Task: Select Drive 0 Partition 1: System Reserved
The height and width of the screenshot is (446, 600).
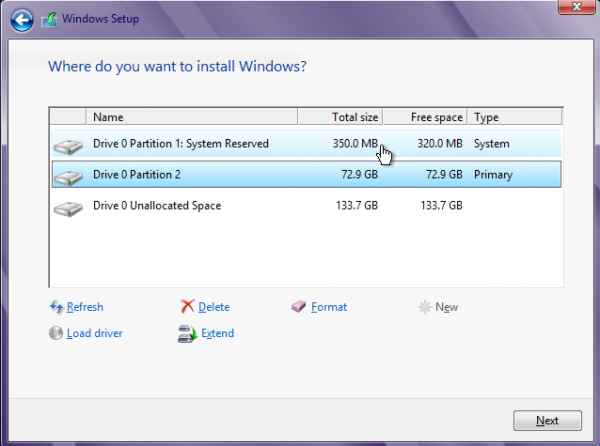Action: [x=307, y=143]
